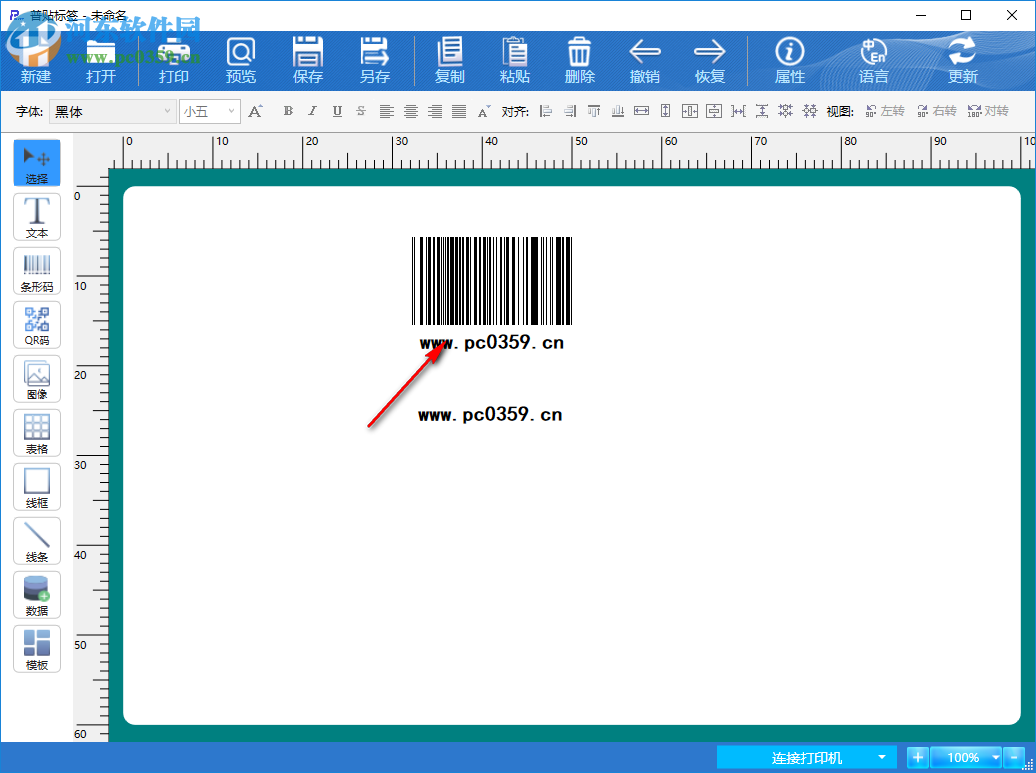1036x773 pixels.
Task: Align objects to right edge
Action: (570, 111)
